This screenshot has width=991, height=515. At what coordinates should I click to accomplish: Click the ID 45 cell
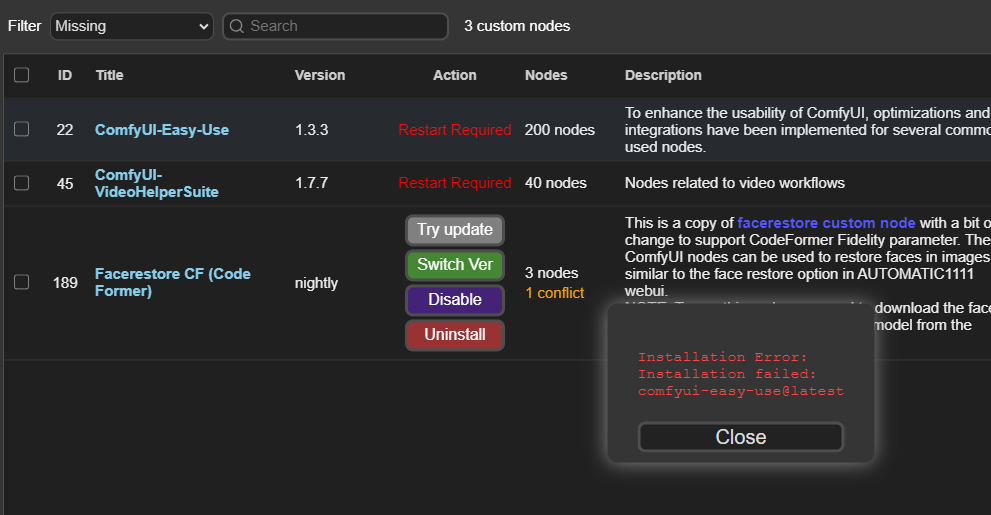click(x=64, y=183)
